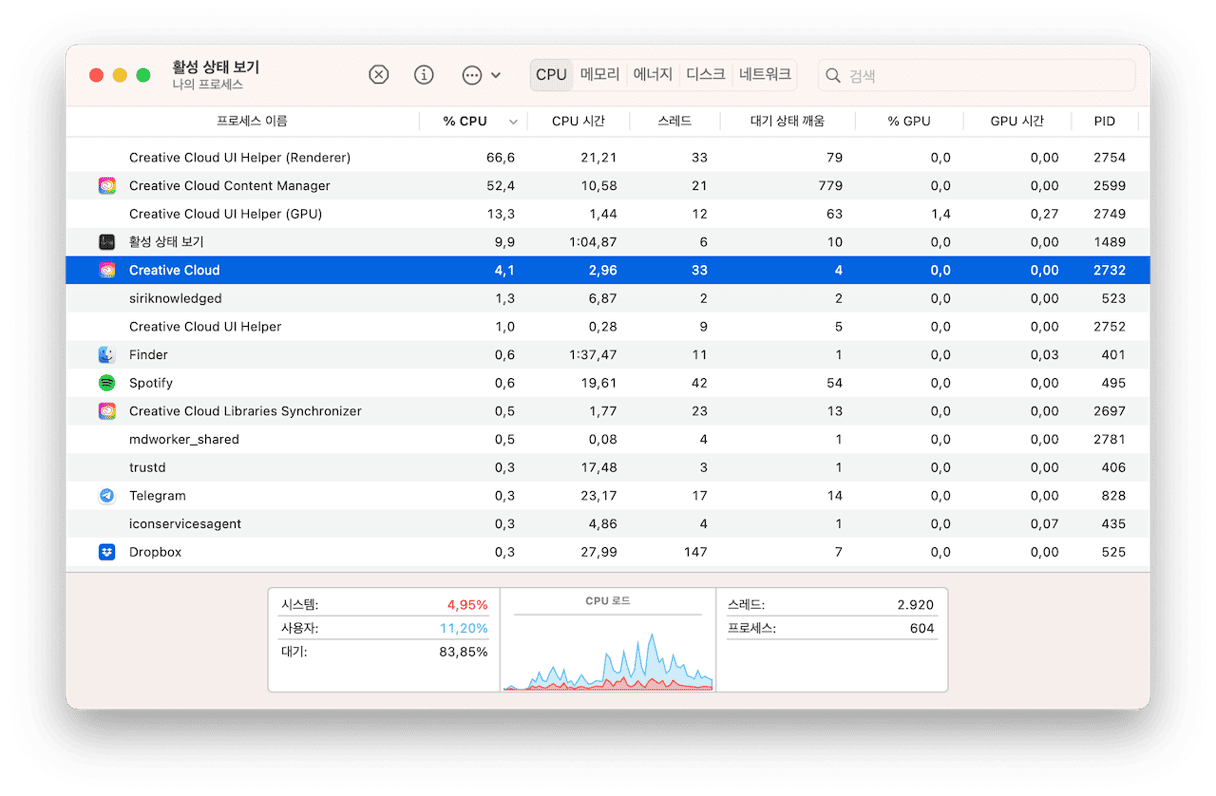Click the 활성 상태 보기 row app icon

pyautogui.click(x=107, y=242)
